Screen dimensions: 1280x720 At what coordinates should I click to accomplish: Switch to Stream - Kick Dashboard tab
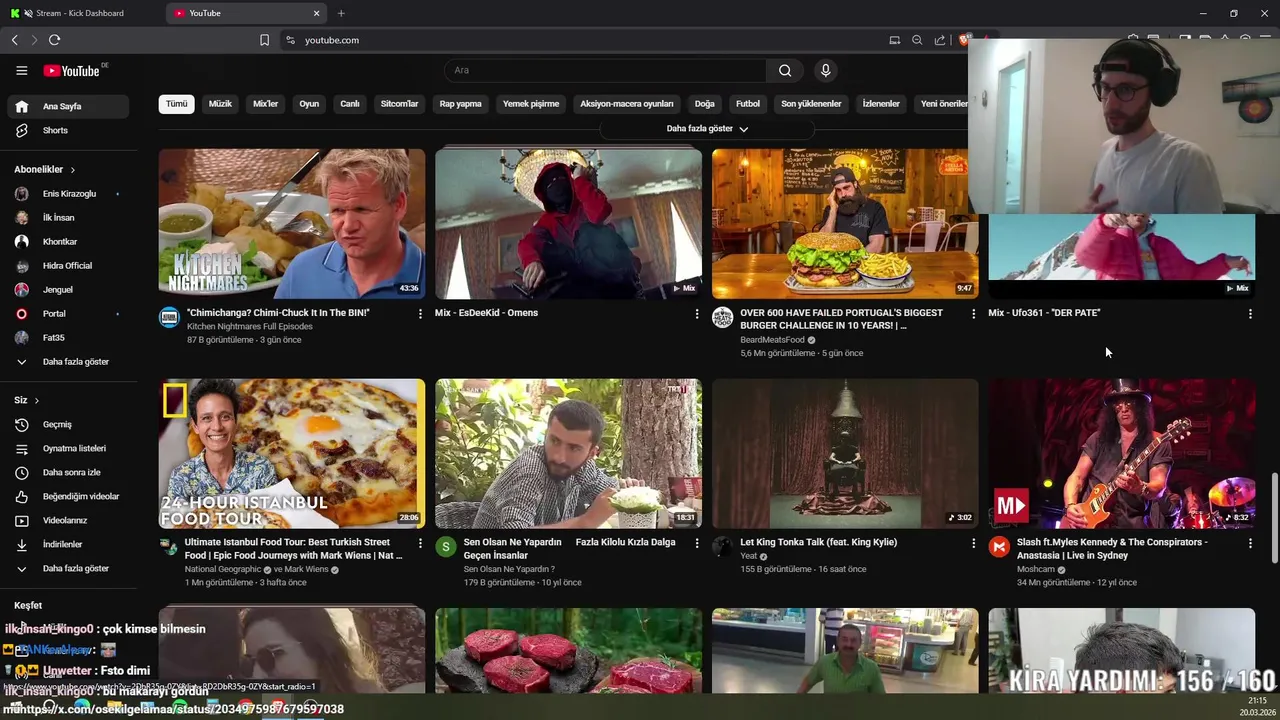tap(80, 13)
